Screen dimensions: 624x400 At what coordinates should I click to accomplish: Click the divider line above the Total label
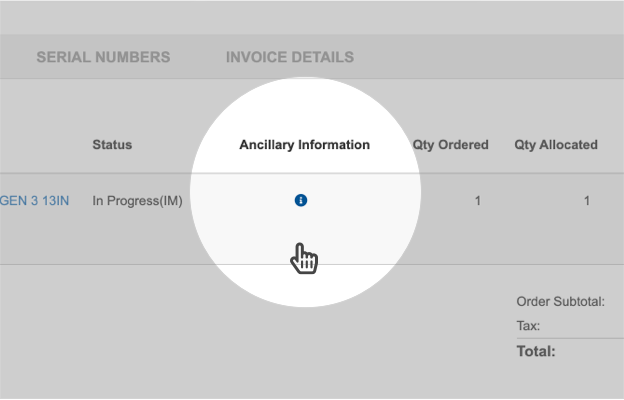pyautogui.click(x=570, y=338)
